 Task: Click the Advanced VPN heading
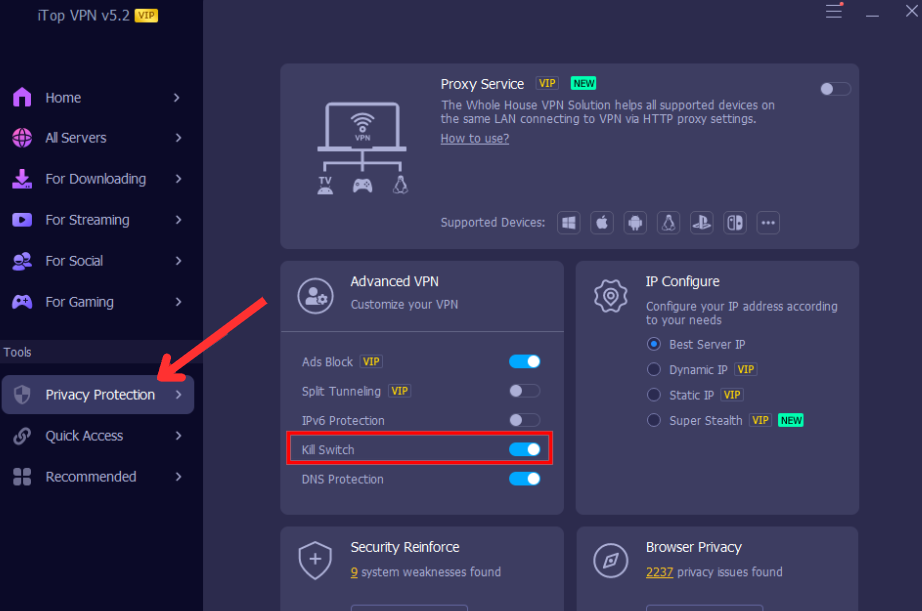[x=395, y=282]
